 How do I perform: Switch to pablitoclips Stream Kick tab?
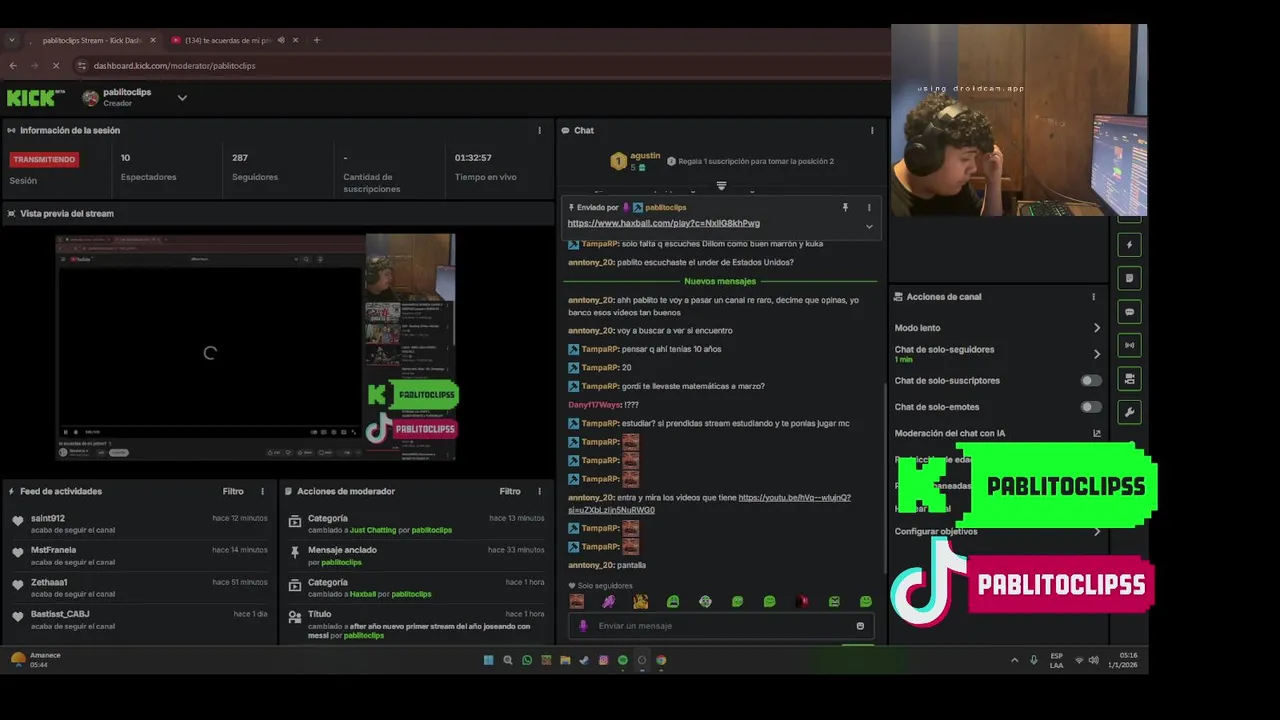tap(92, 40)
